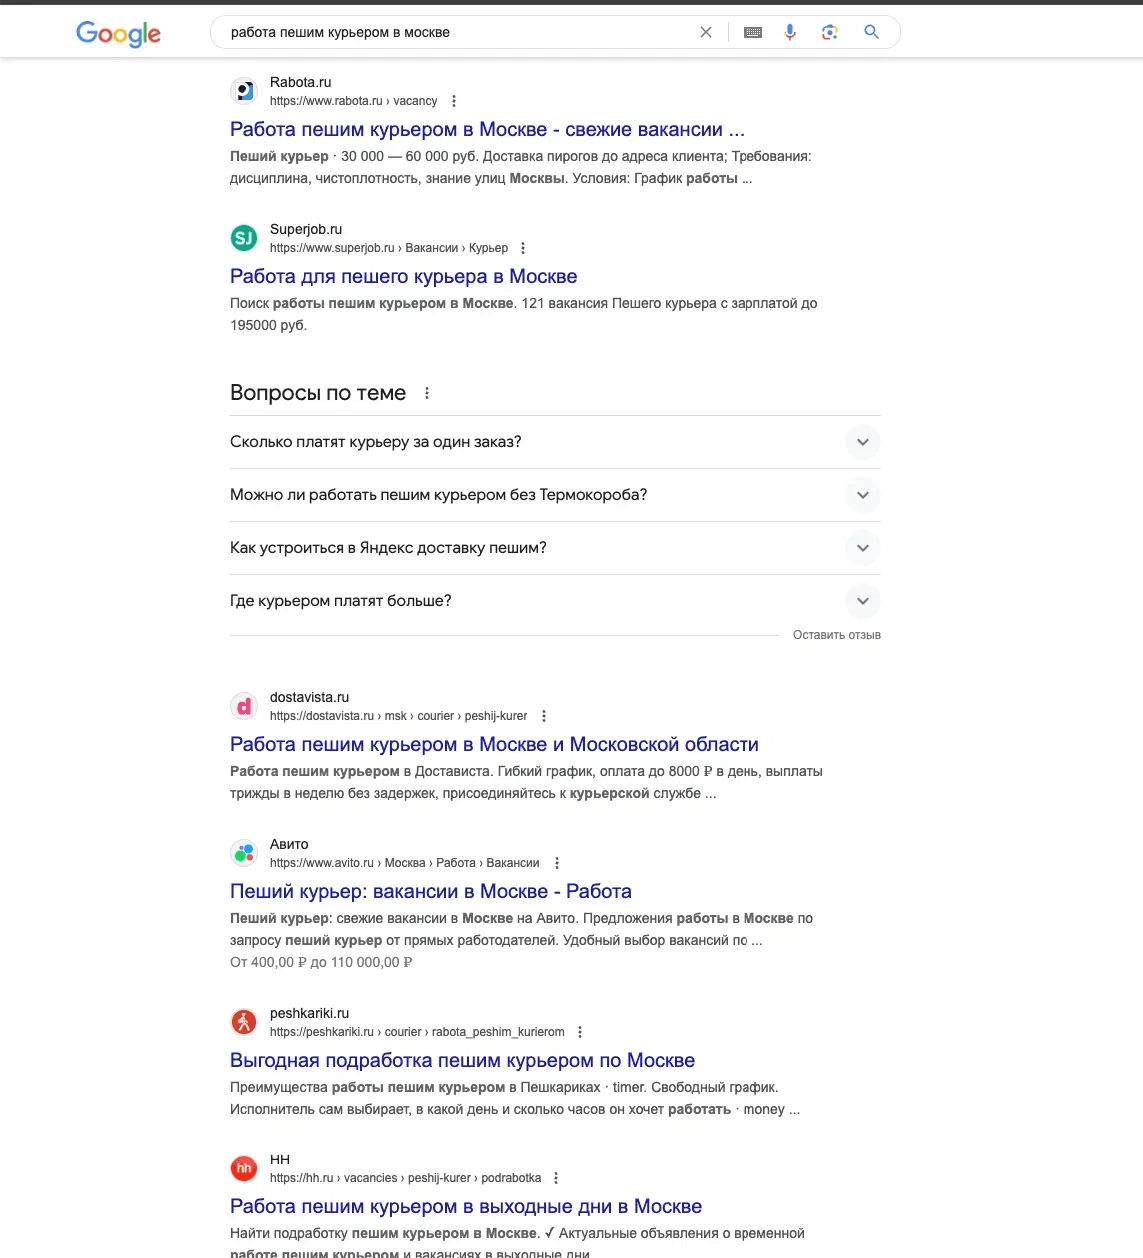Open three-dot menu next to Вопросы по теме
Image resolution: width=1143 pixels, height=1258 pixels.
pos(427,393)
